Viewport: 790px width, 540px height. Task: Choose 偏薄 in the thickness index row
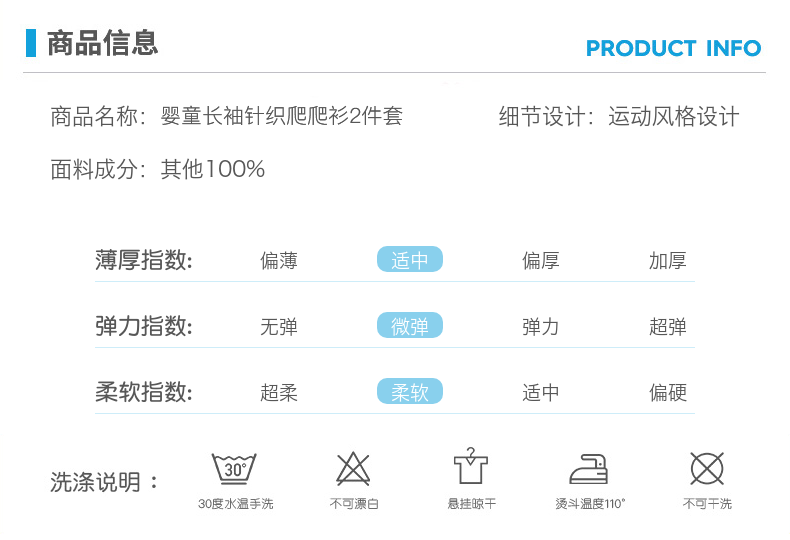click(279, 261)
